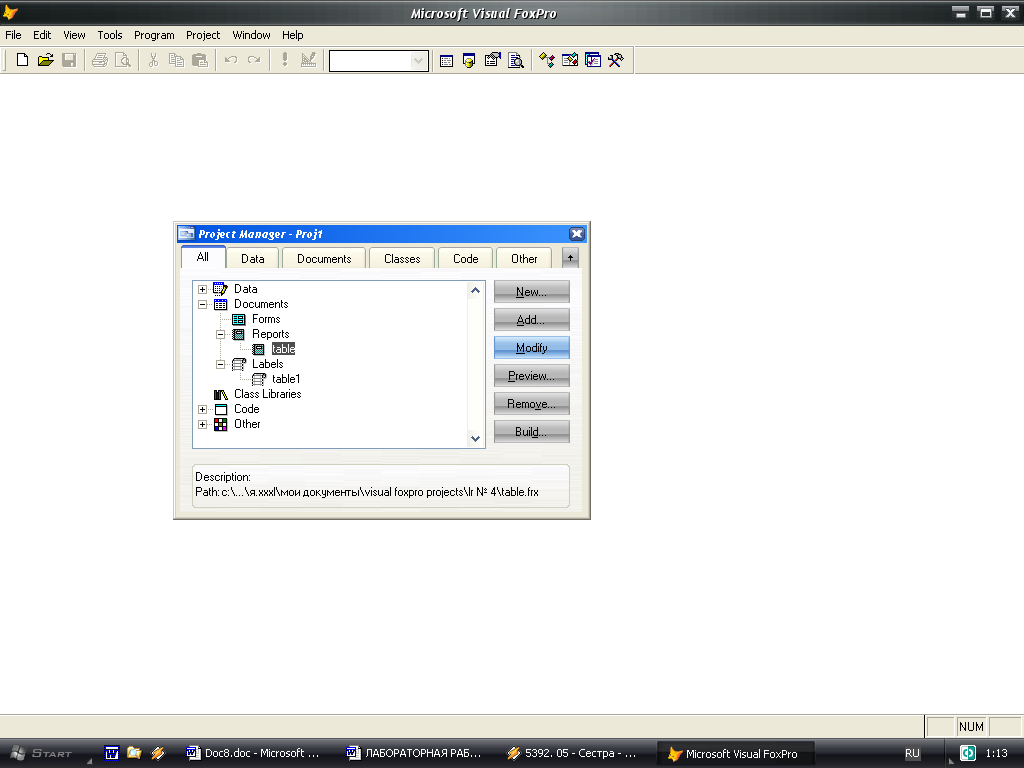Image resolution: width=1024 pixels, height=768 pixels.
Task: Click the Run exclamation mark icon
Action: point(285,60)
